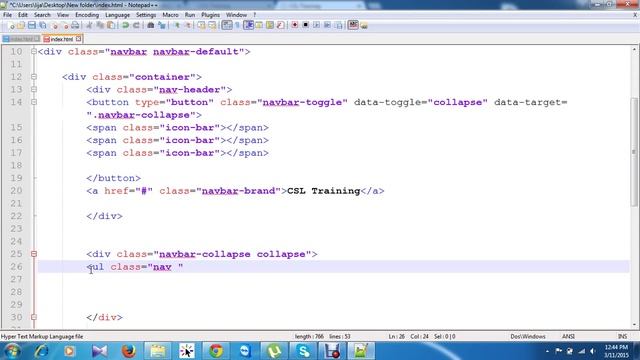Screen dimensions: 640x360
Task: Open the Settings menu
Action: [x=146, y=15]
